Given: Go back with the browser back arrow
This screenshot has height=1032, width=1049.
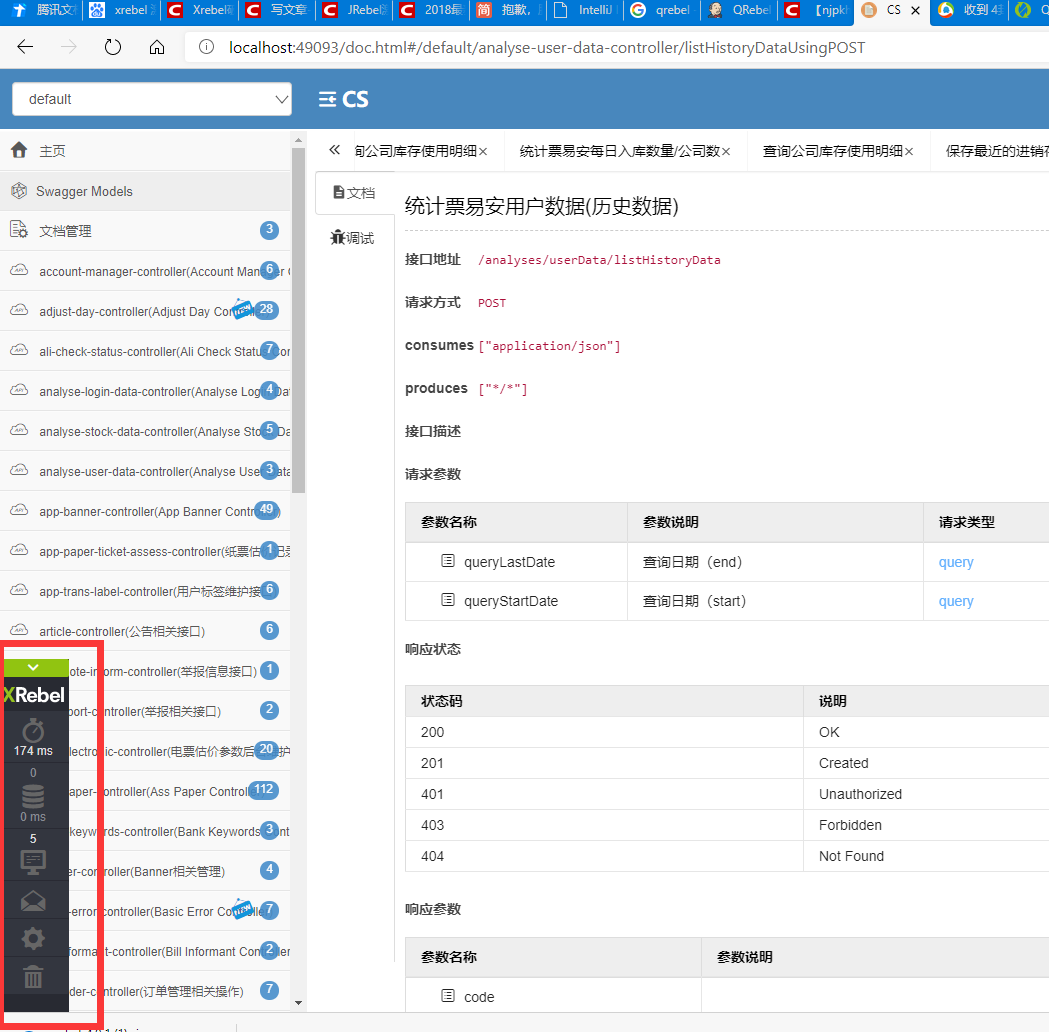Looking at the screenshot, I should point(25,47).
